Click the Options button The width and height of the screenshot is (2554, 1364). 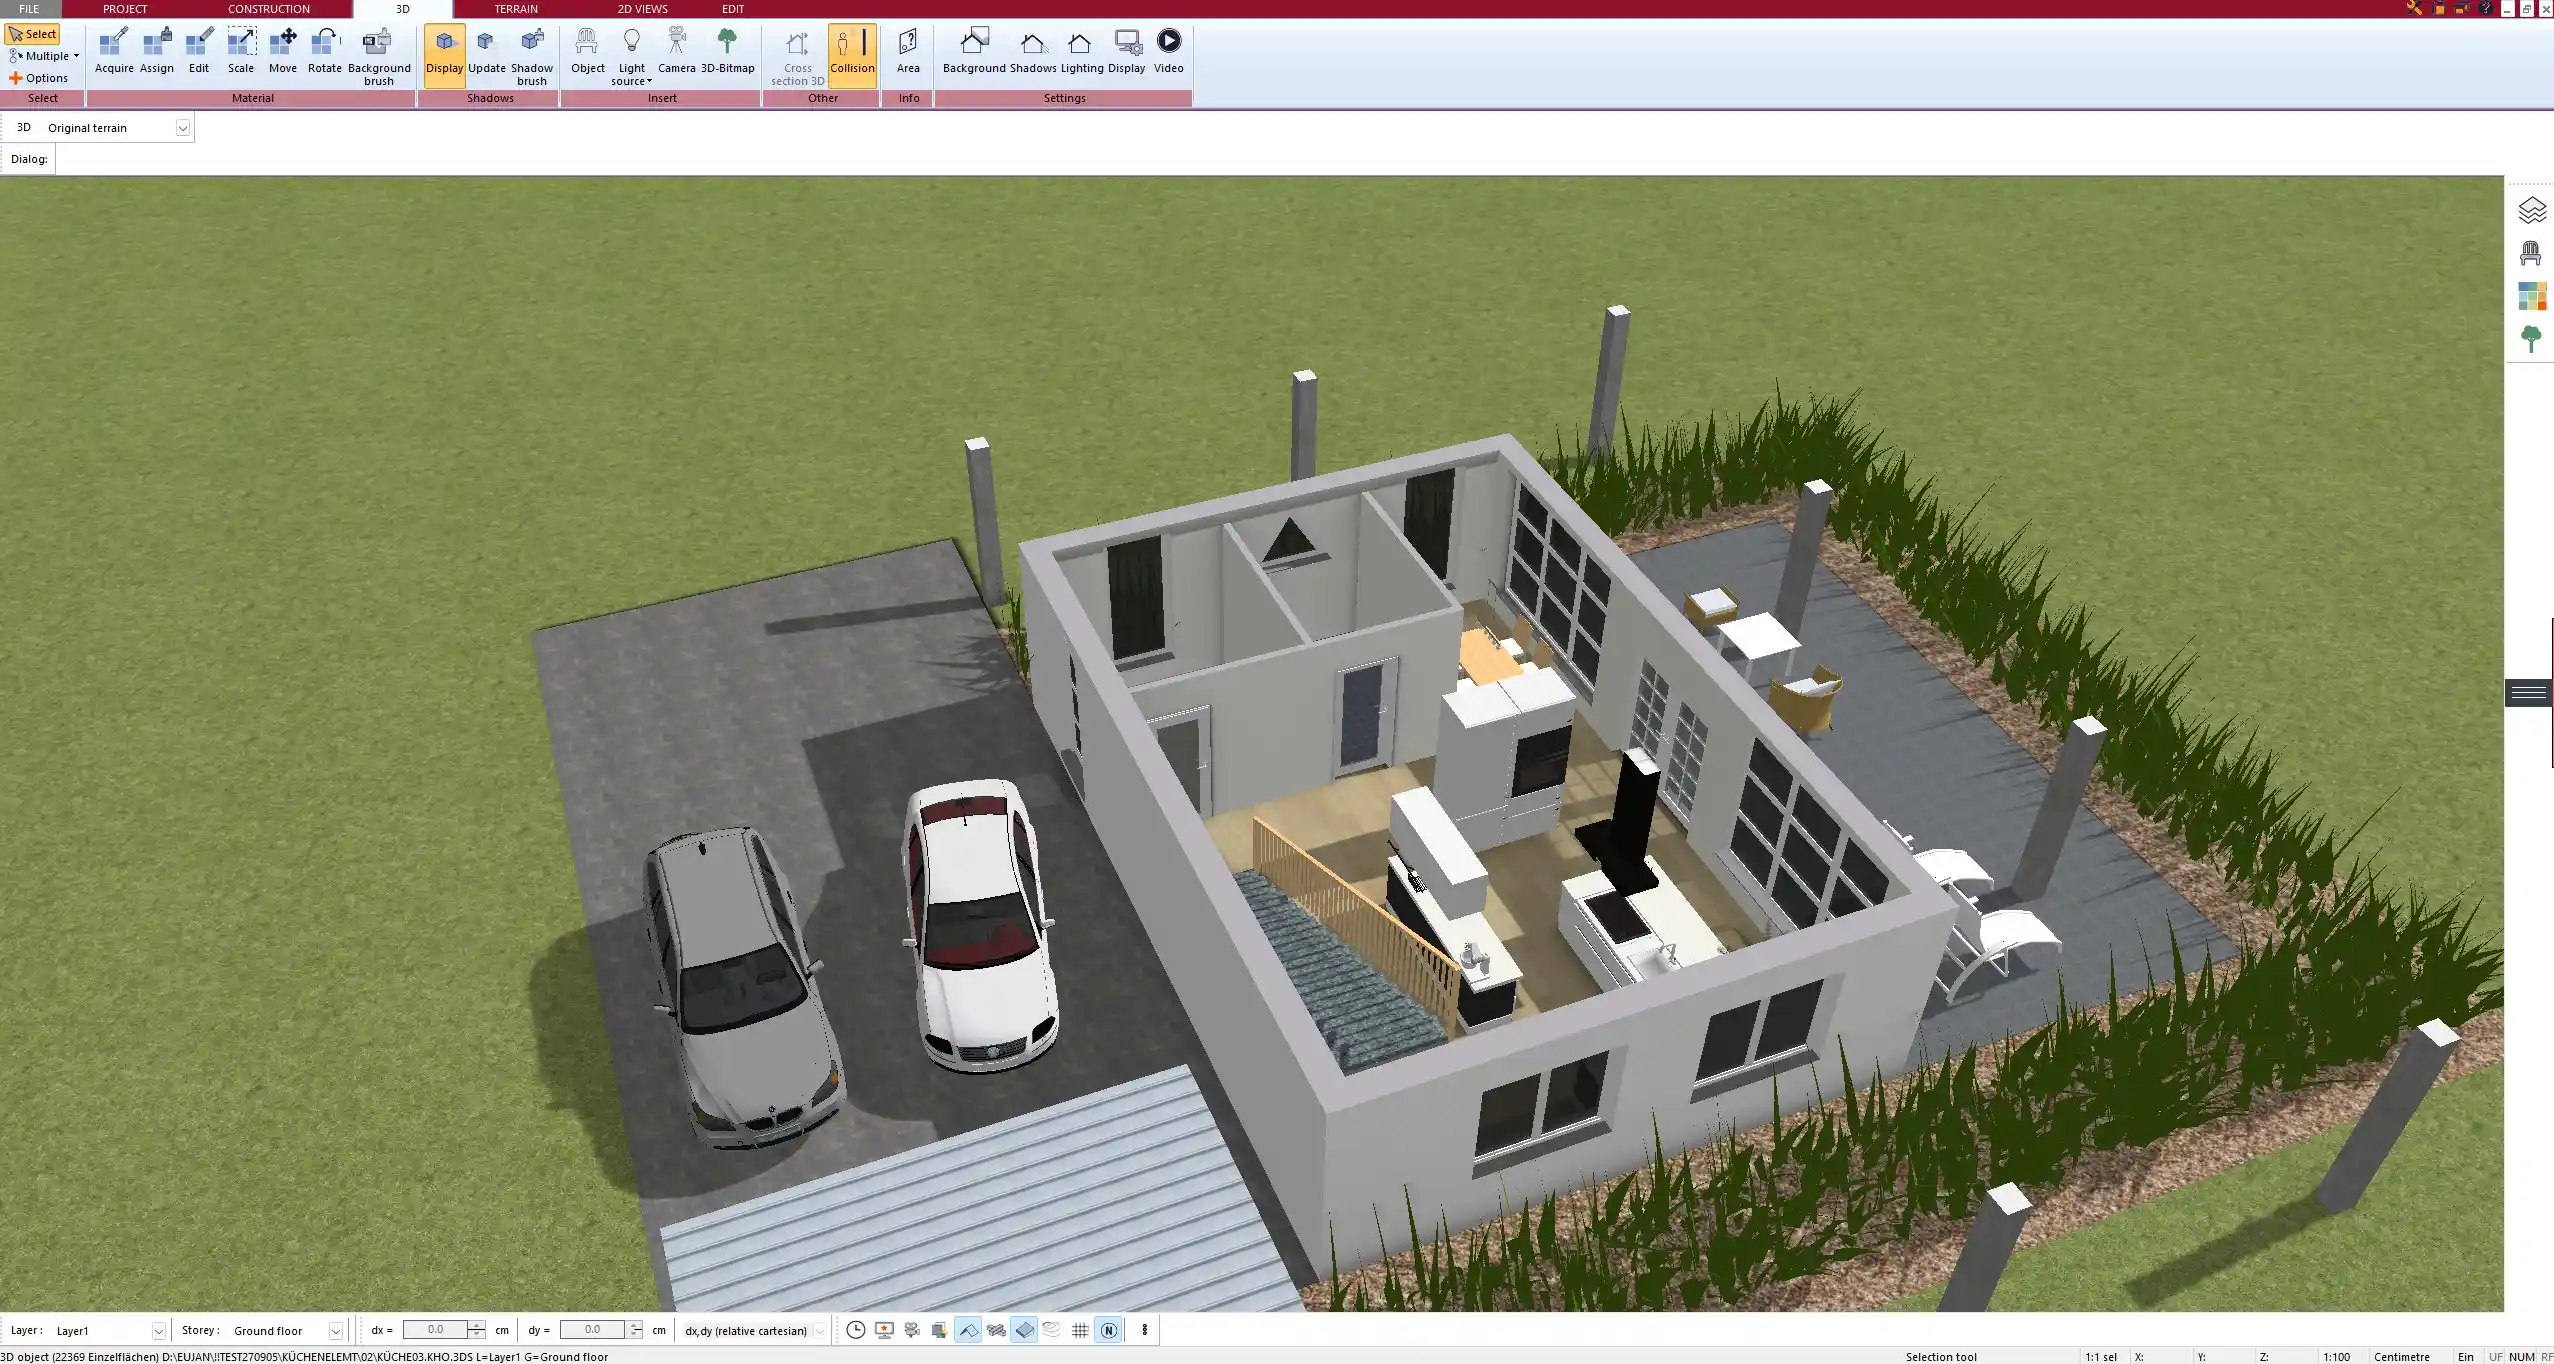pyautogui.click(x=39, y=78)
